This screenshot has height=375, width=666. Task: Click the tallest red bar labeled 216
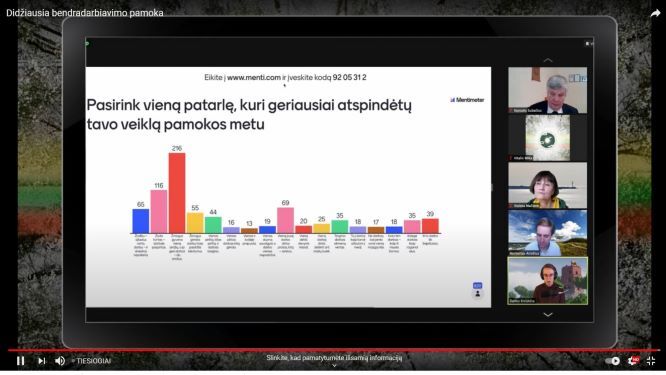click(x=177, y=193)
